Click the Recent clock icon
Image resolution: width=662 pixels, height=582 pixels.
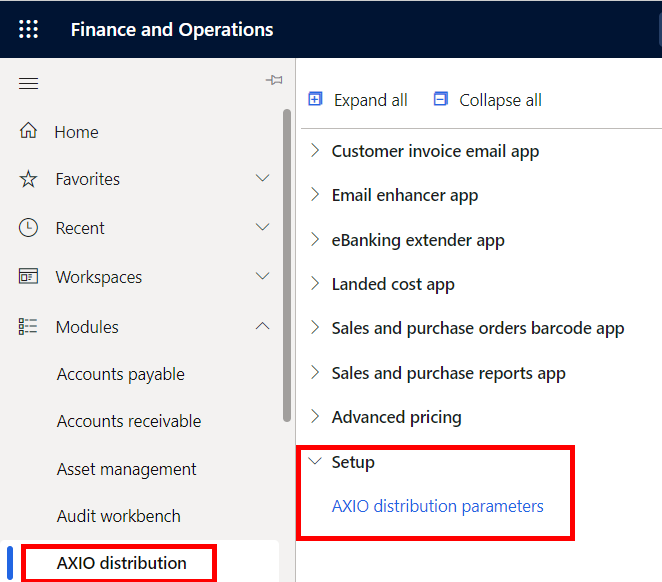click(28, 227)
